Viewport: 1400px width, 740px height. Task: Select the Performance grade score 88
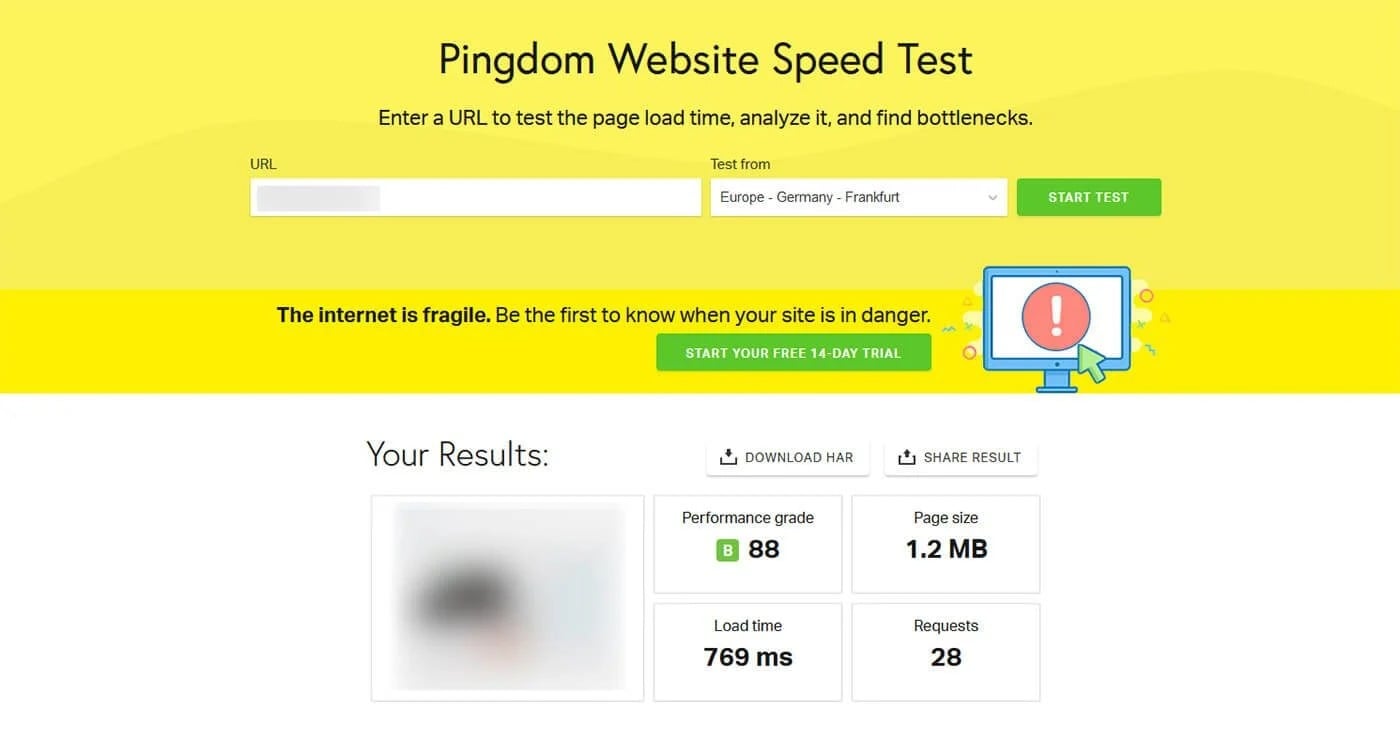(764, 550)
